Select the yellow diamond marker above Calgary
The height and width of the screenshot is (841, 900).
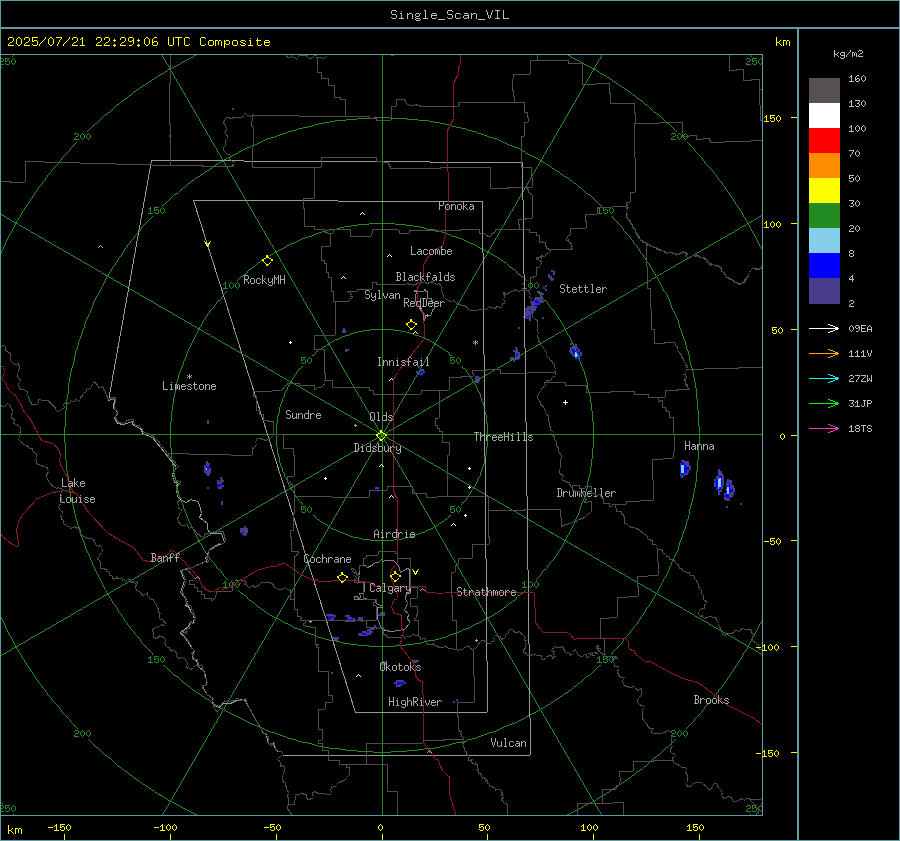tap(395, 576)
